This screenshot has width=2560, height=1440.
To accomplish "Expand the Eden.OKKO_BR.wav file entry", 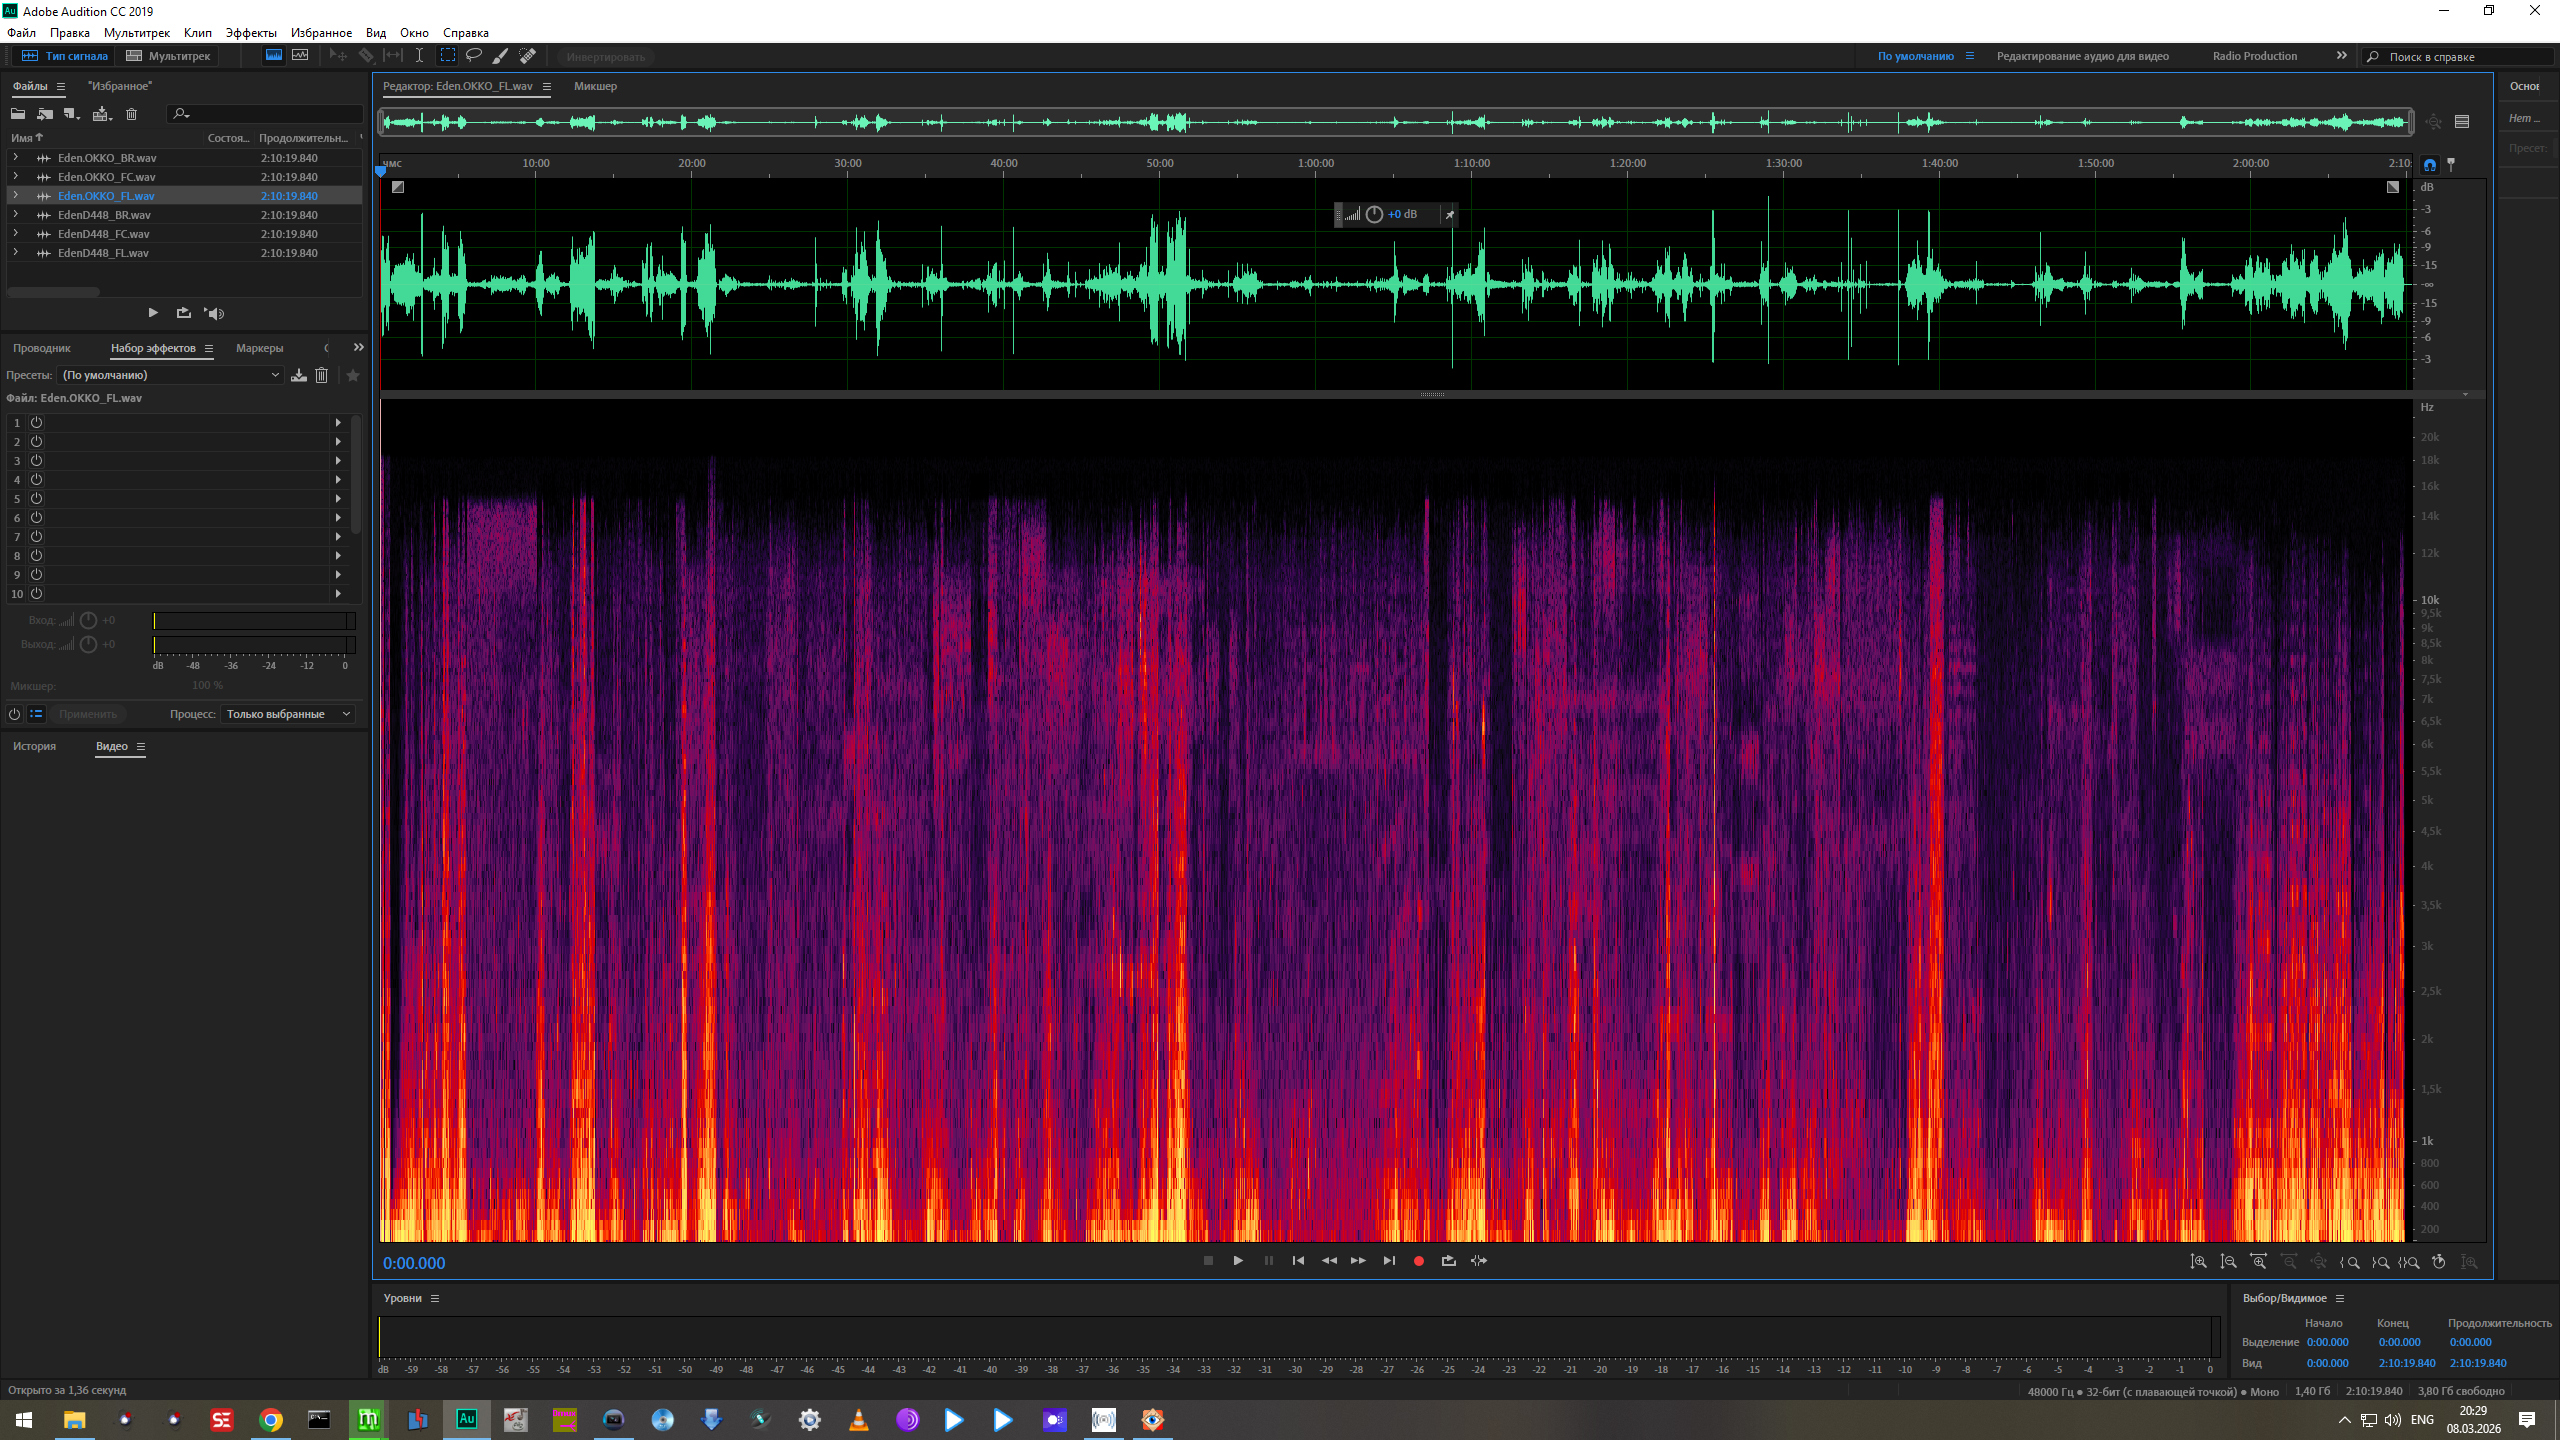I will pyautogui.click(x=15, y=158).
